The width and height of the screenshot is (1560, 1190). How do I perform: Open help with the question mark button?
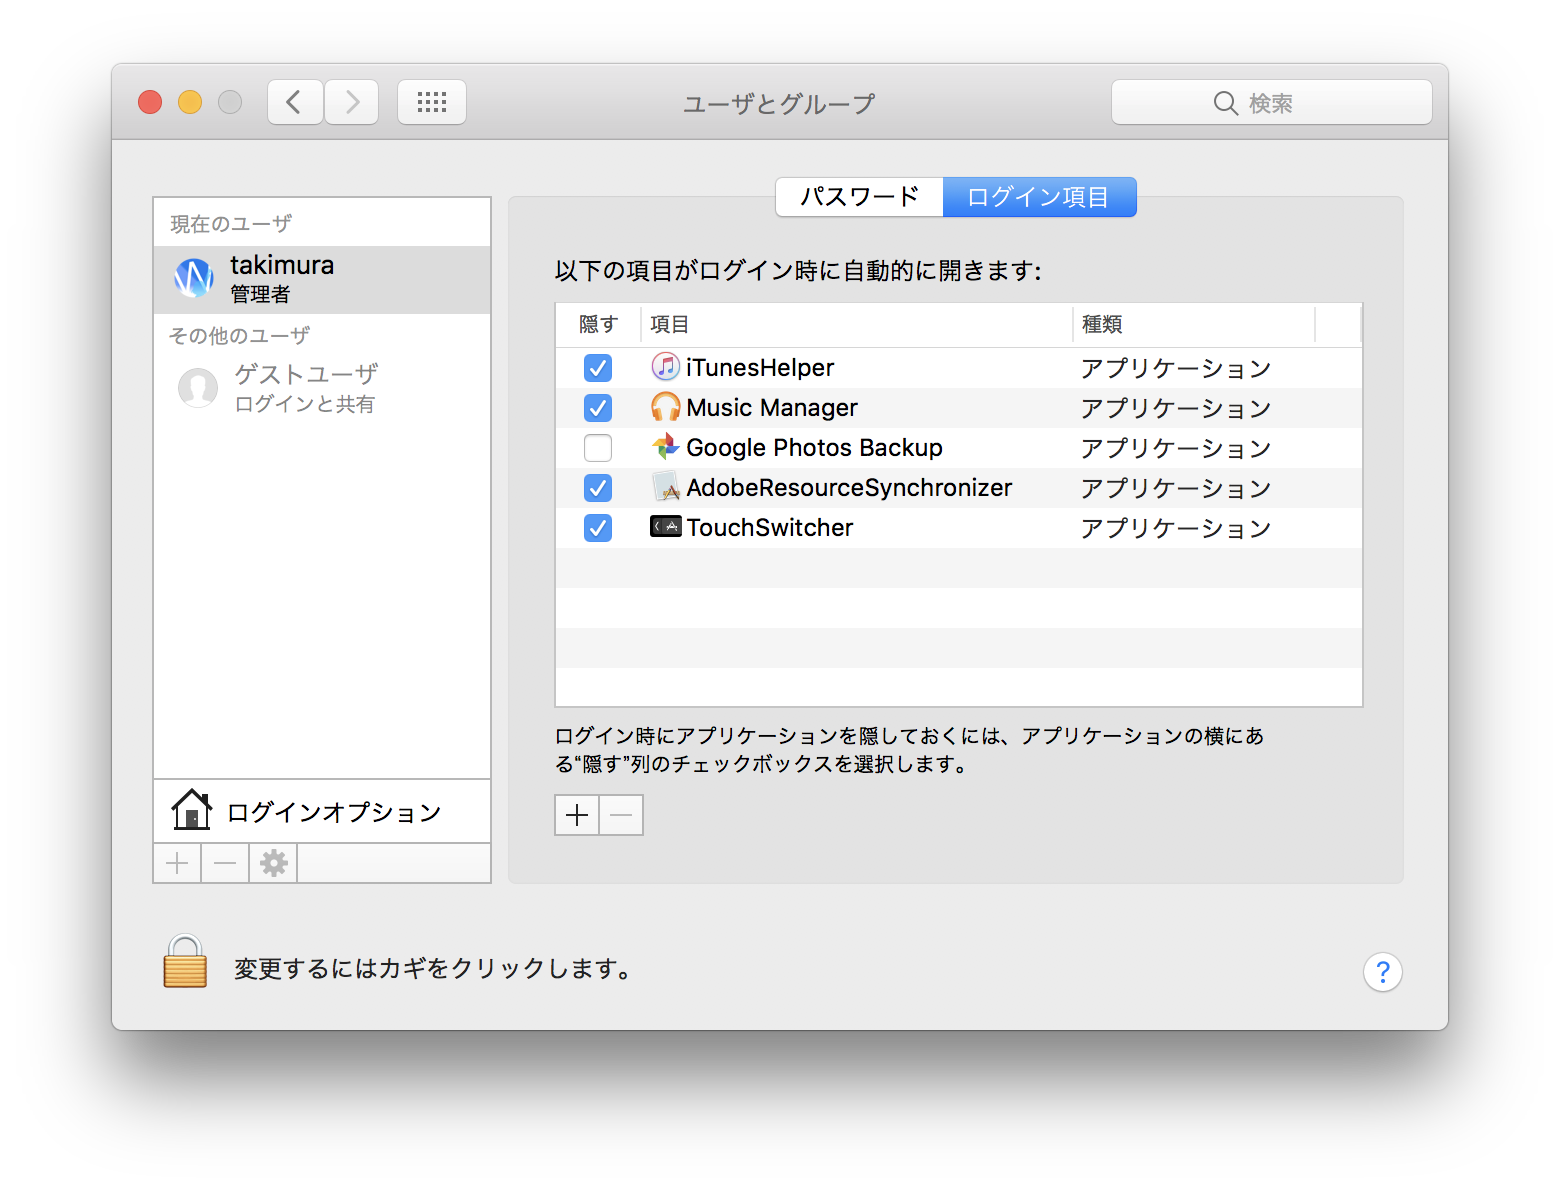point(1383,972)
